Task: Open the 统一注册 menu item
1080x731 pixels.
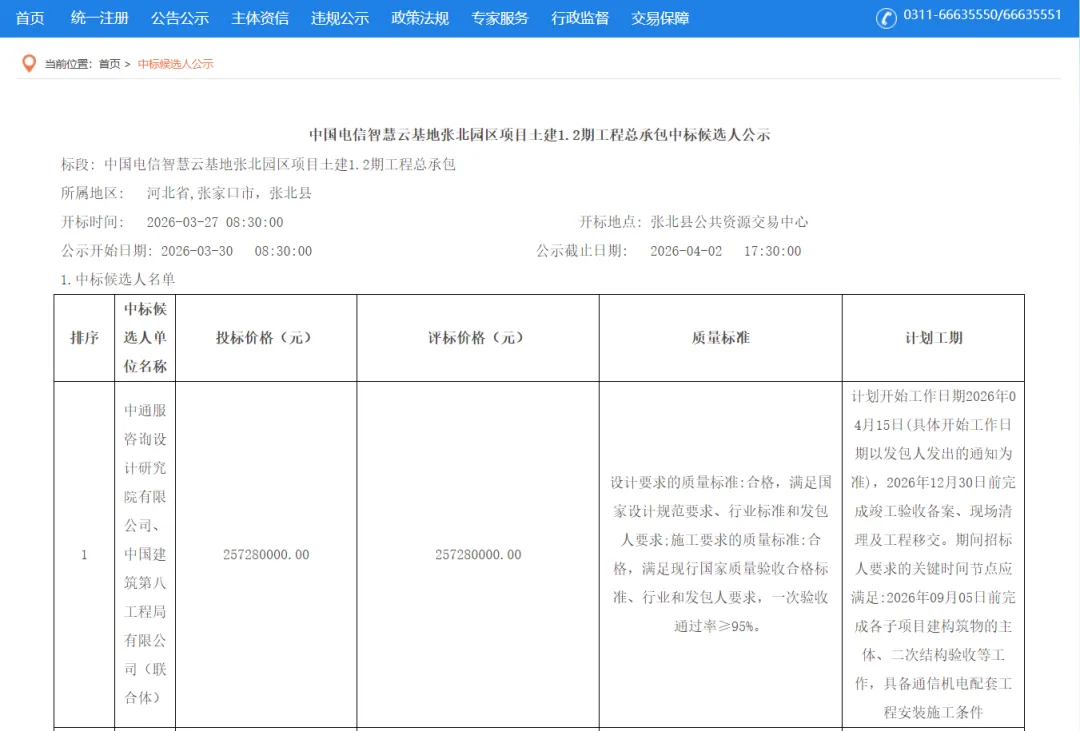Action: (x=100, y=18)
